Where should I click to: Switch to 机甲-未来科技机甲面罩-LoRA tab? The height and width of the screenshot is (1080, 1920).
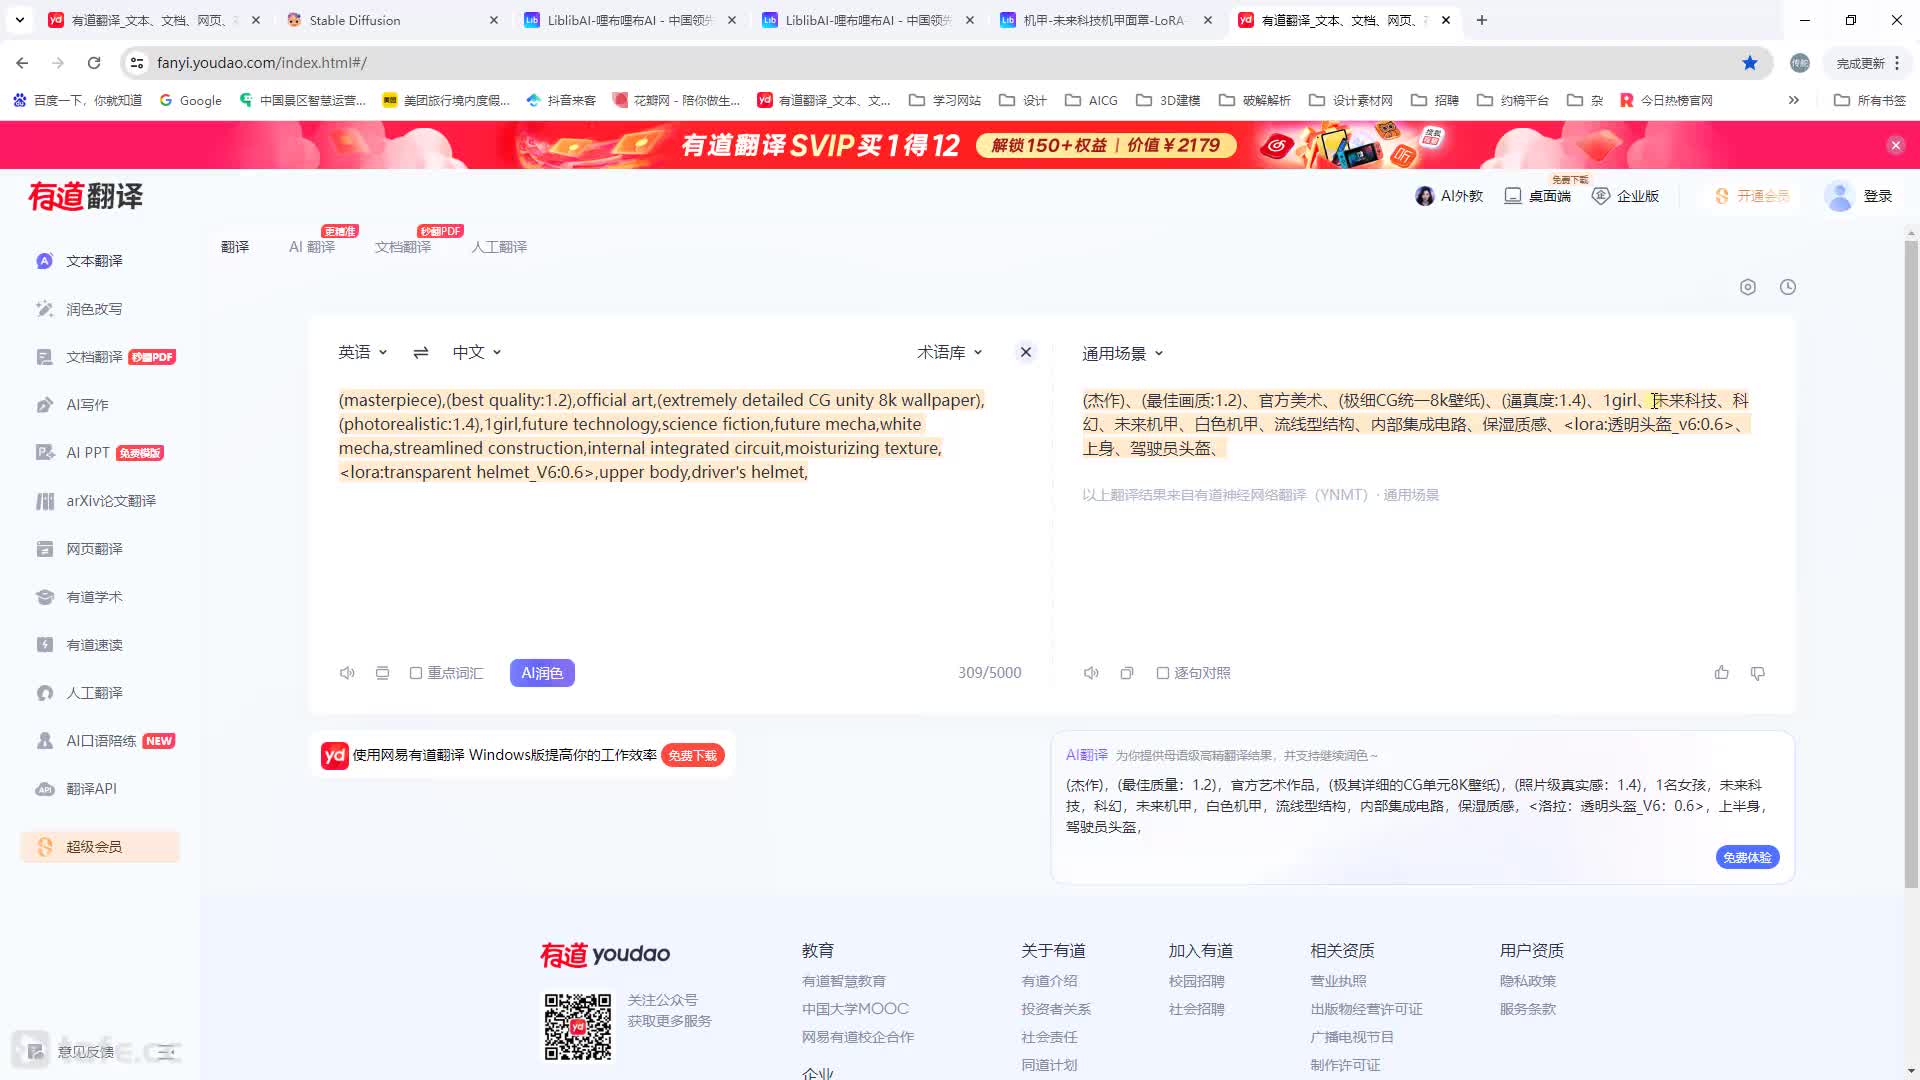(x=1106, y=20)
